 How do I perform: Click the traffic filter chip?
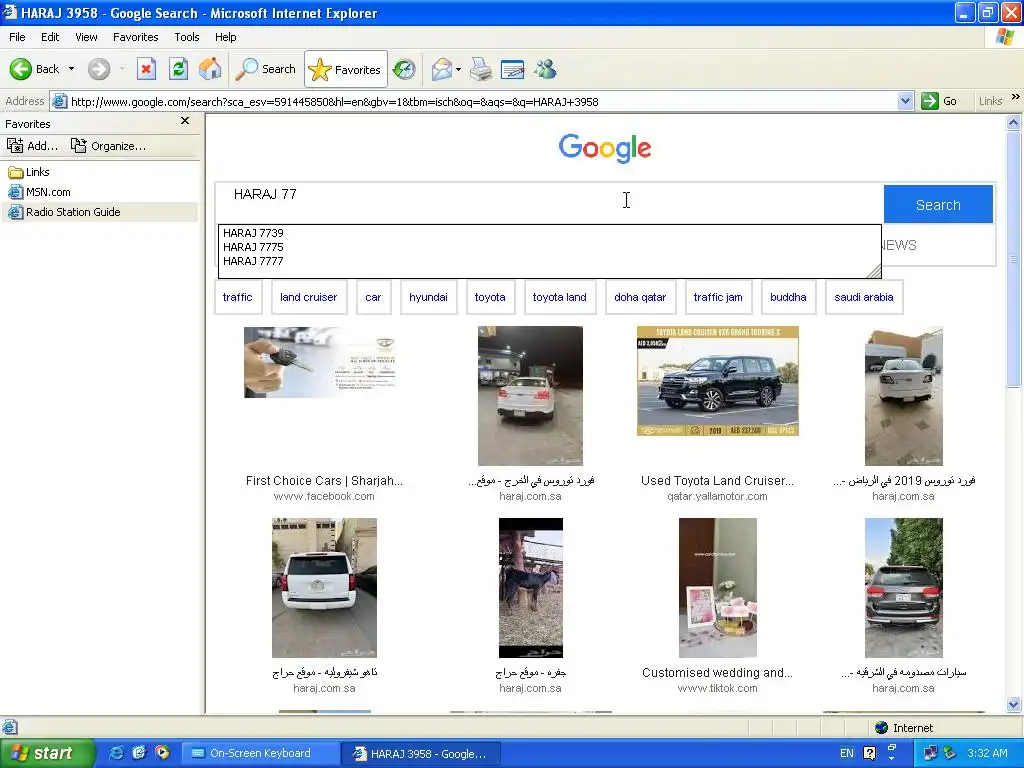[238, 297]
